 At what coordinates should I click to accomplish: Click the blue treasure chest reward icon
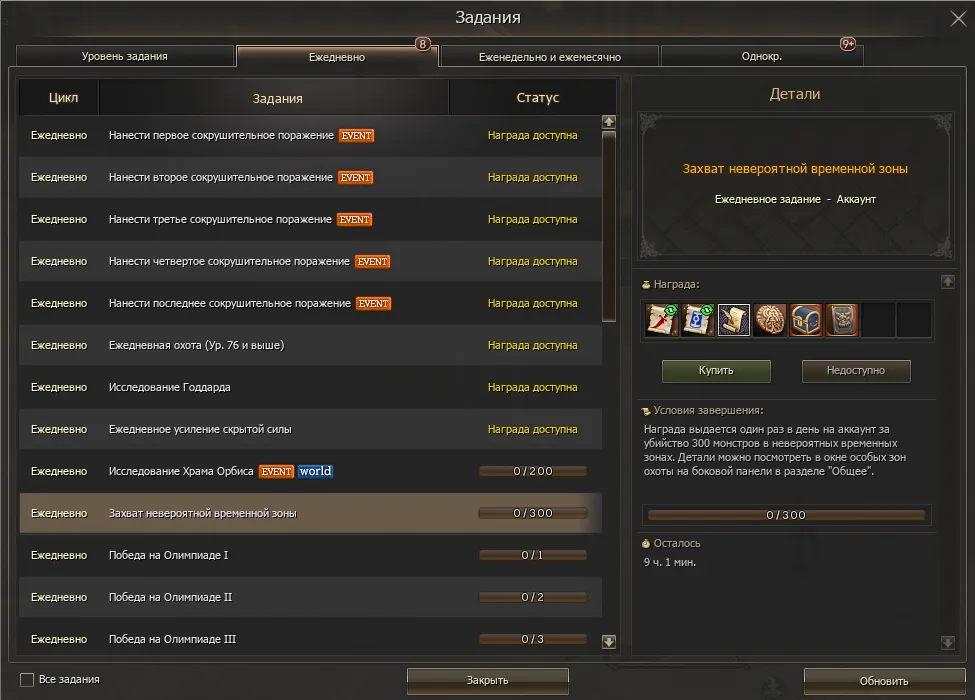click(x=806, y=320)
